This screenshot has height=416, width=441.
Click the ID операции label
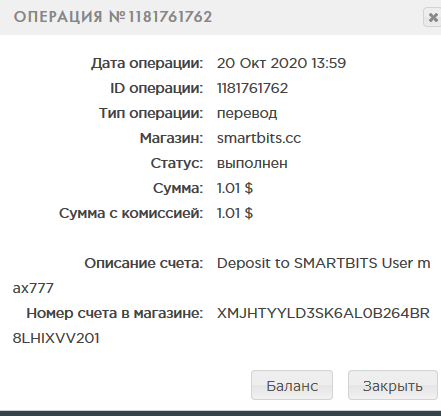(x=157, y=88)
